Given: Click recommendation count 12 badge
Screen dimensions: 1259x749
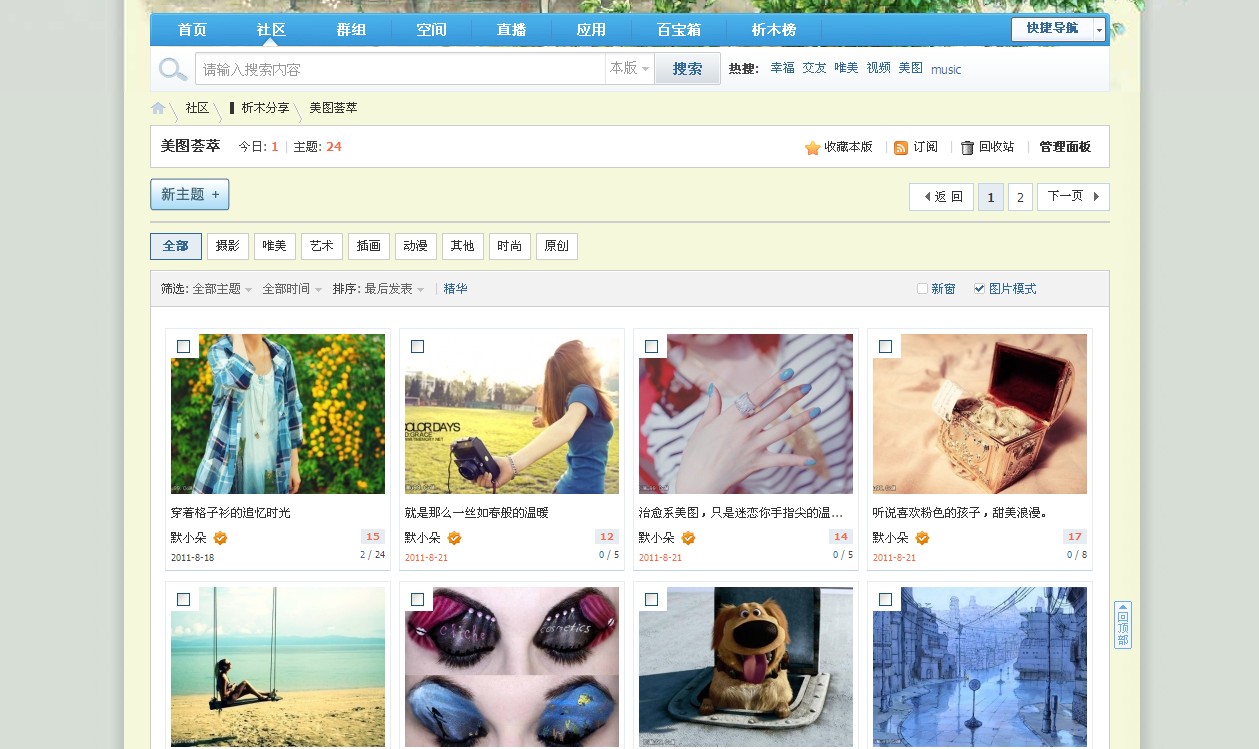Looking at the screenshot, I should click(x=607, y=537).
